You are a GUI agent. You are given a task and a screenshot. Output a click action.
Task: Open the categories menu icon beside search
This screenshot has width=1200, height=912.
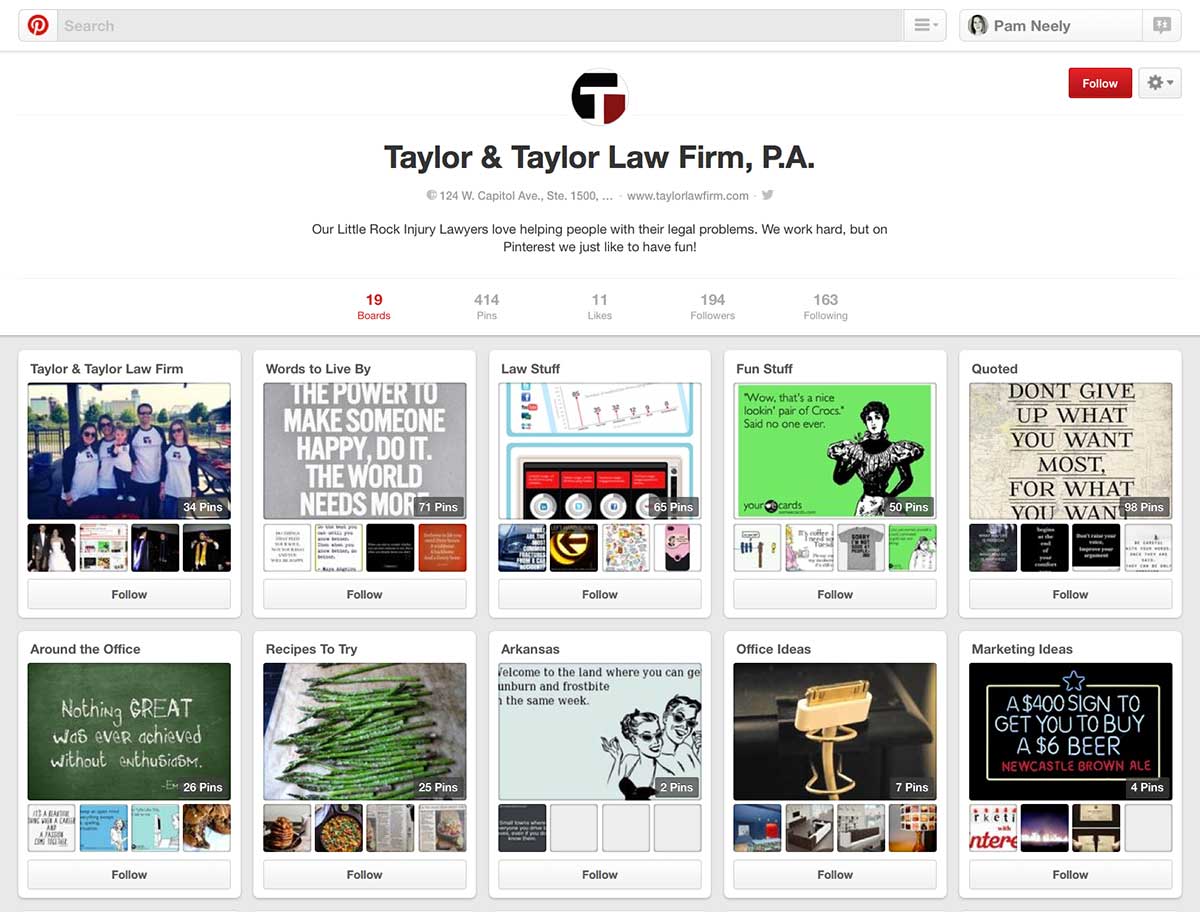click(x=924, y=26)
